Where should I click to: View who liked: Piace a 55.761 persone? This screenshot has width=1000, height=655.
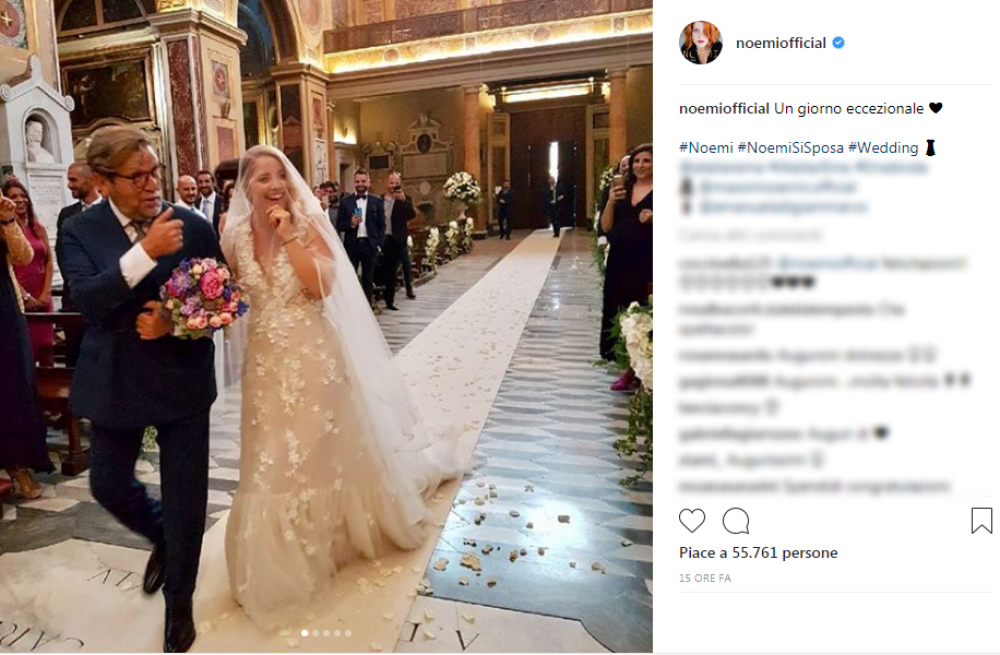pyautogui.click(x=758, y=553)
